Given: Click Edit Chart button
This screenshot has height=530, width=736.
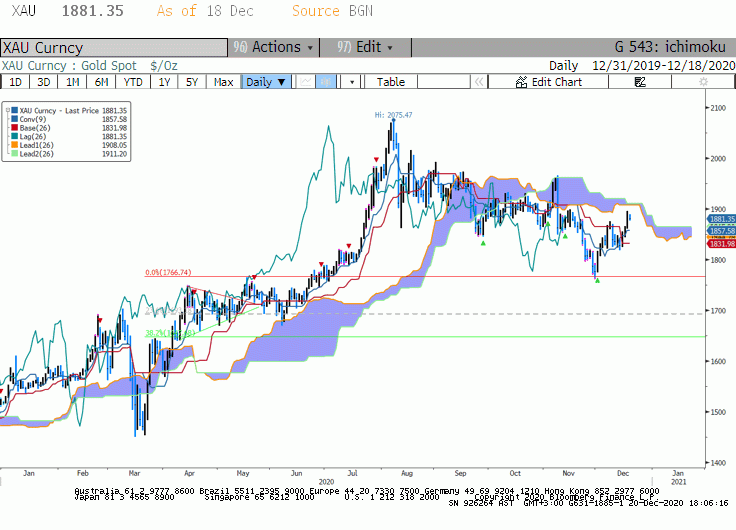Looking at the screenshot, I should pos(548,82).
